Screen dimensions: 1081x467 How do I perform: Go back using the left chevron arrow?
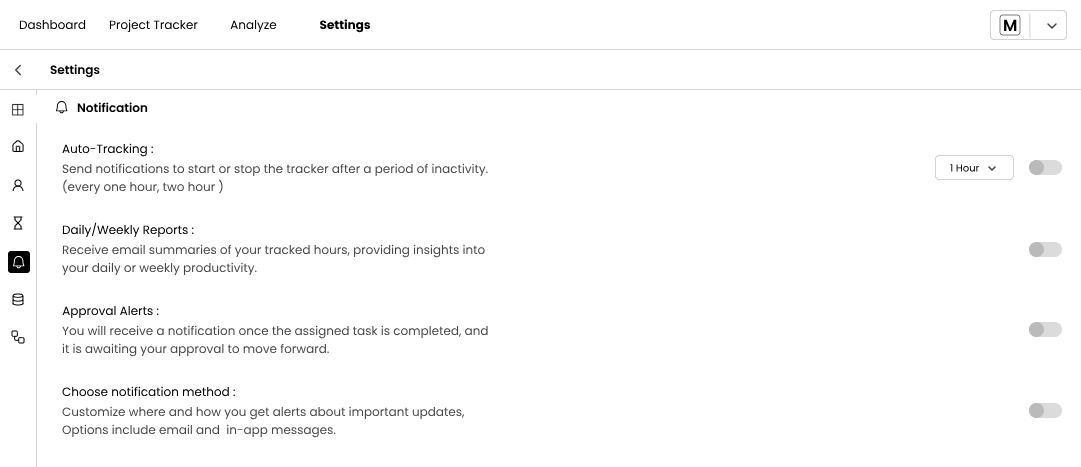coord(18,70)
